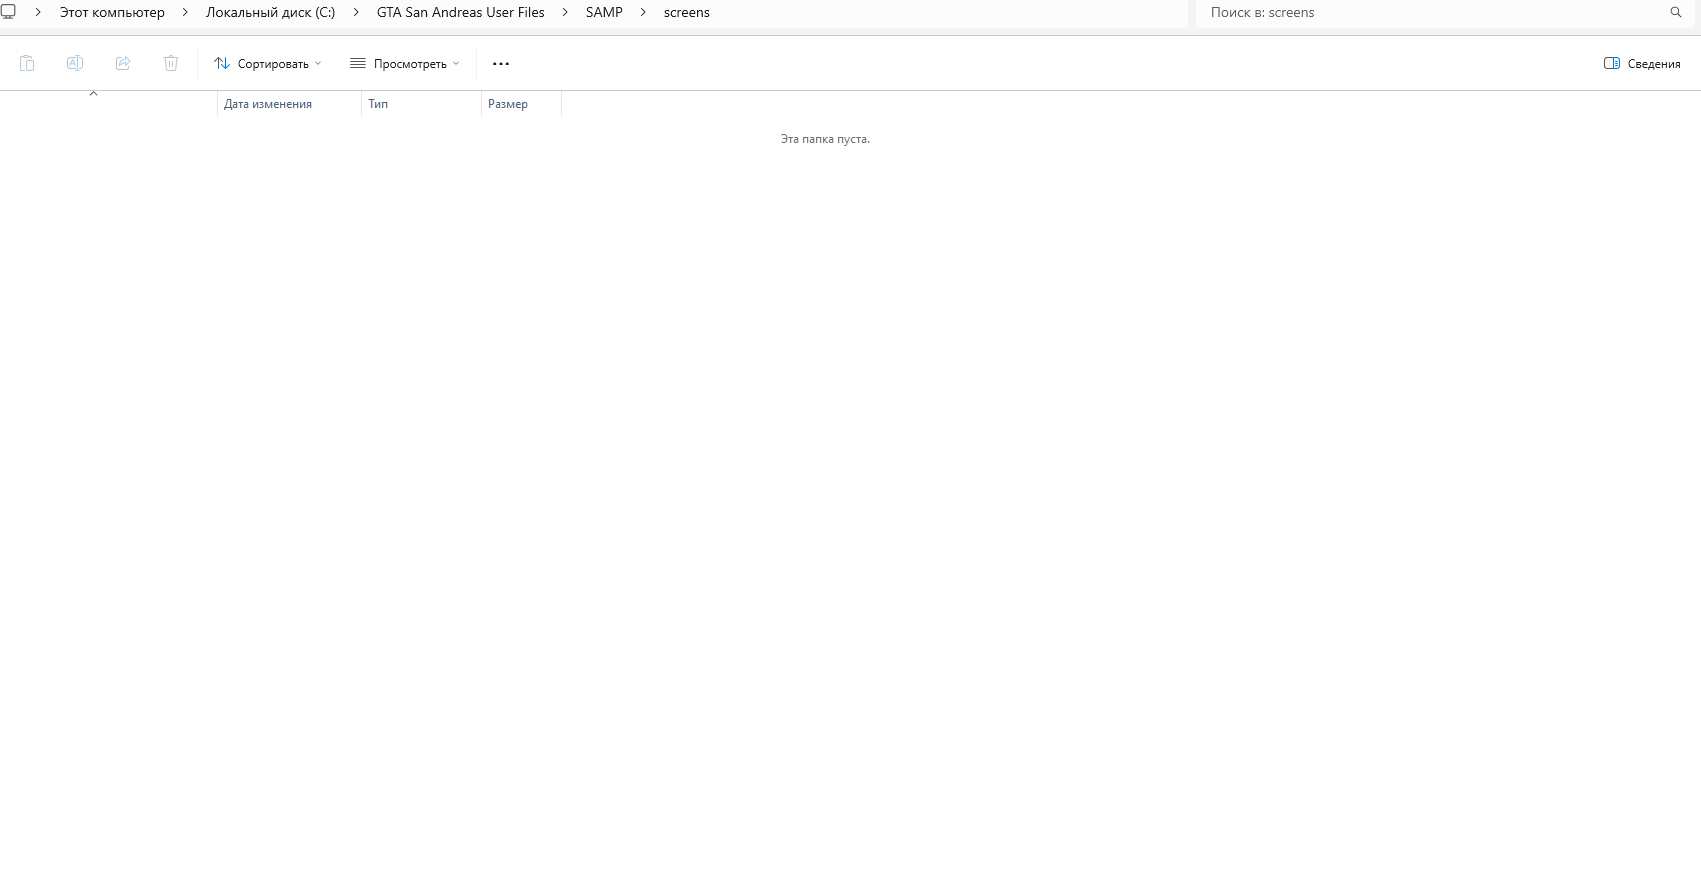Open the three-dot more options menu
1701x879 pixels.
point(501,63)
